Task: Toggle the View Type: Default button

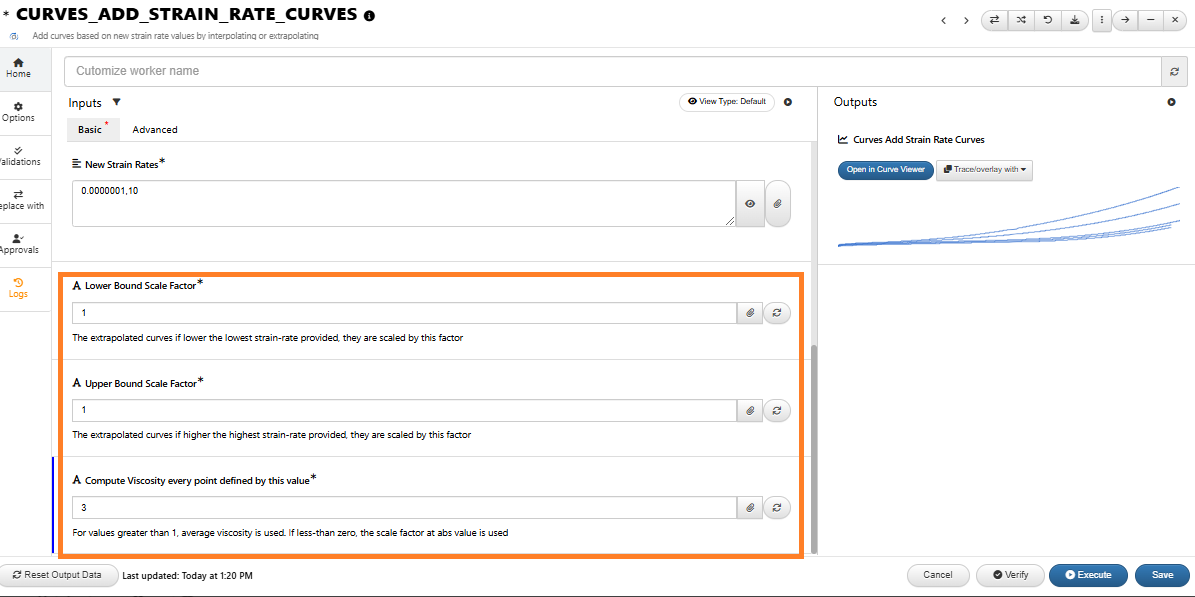Action: tap(727, 102)
